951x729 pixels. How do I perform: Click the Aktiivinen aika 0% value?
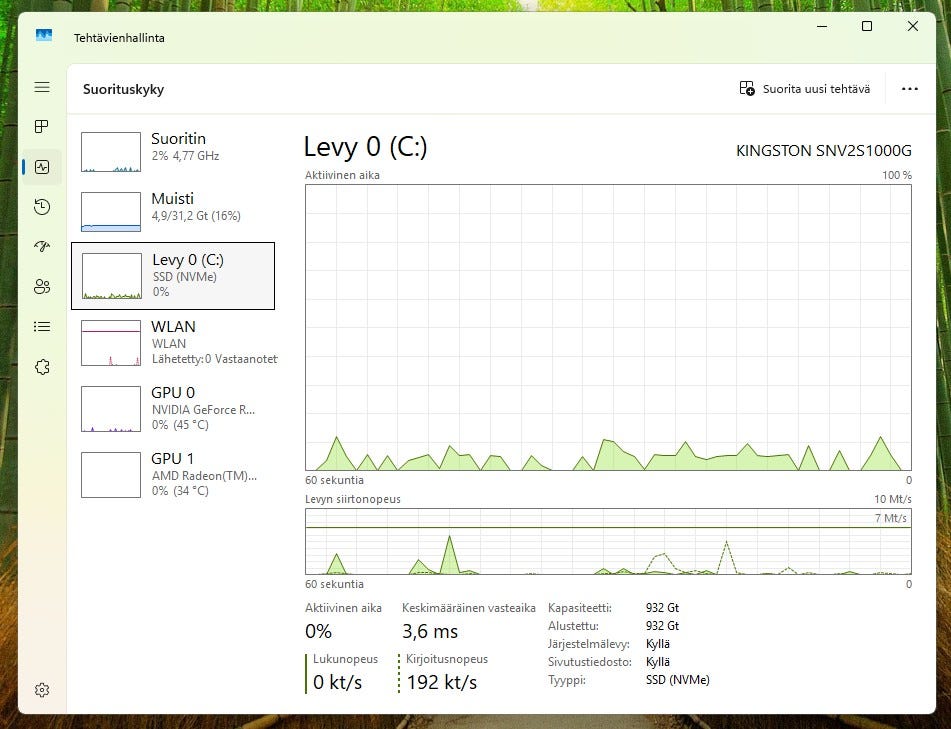318,632
